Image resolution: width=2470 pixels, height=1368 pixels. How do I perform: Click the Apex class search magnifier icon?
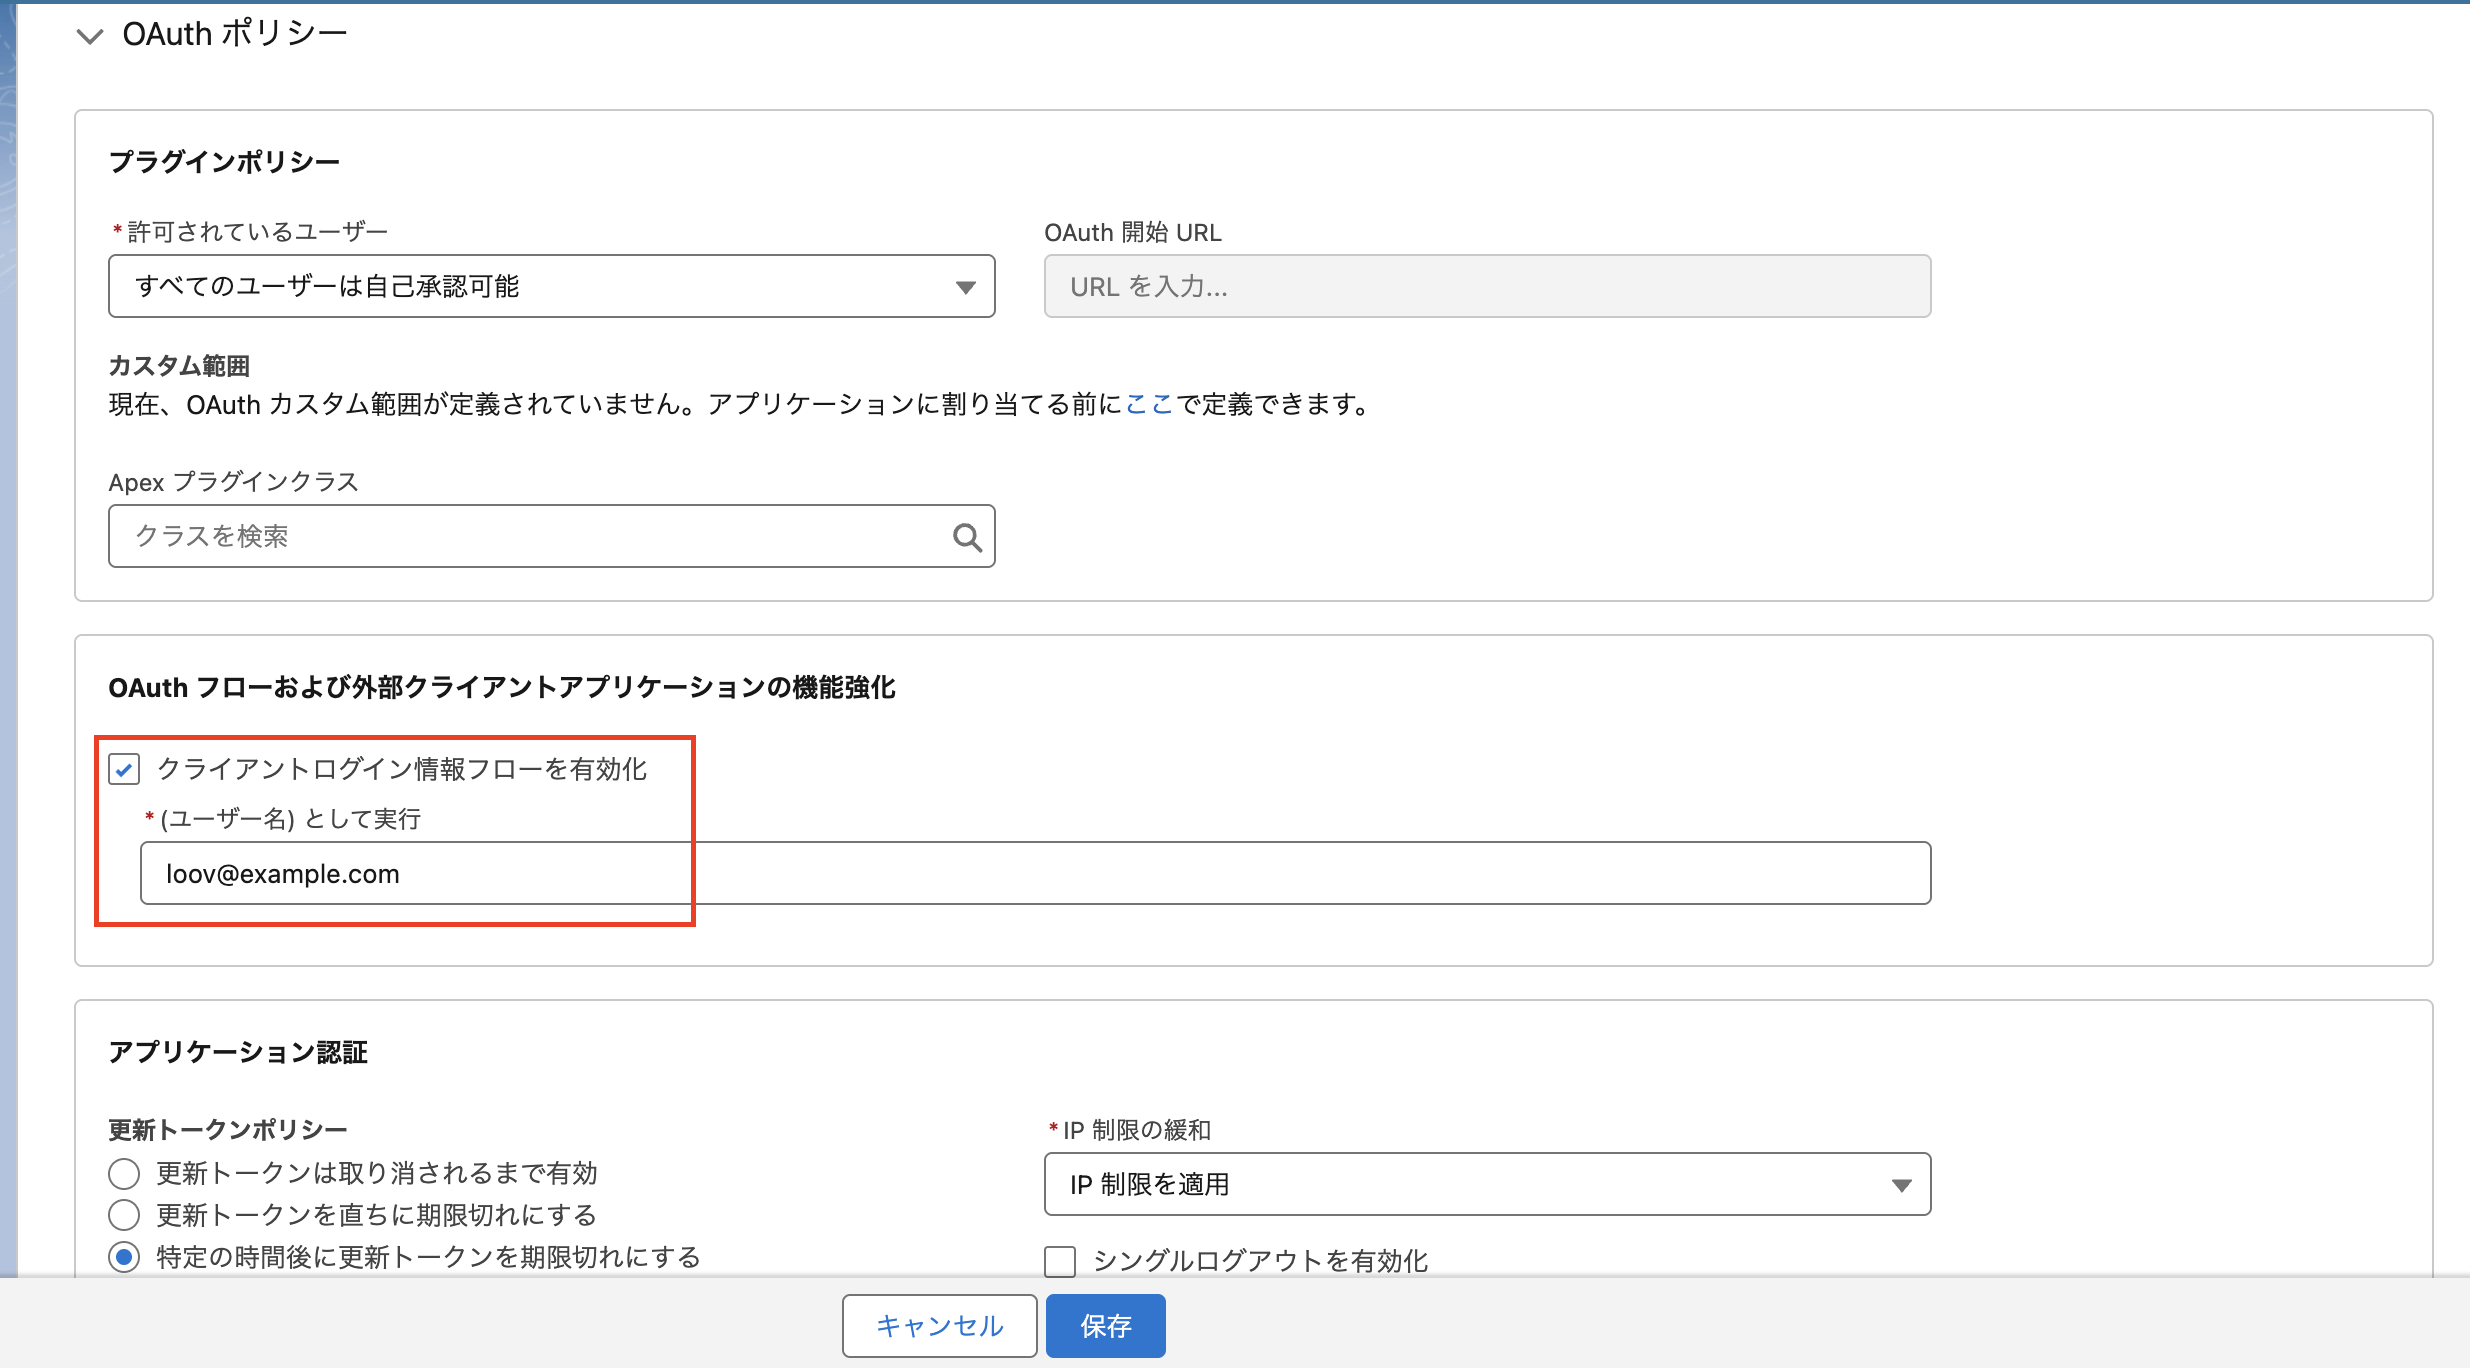click(966, 537)
